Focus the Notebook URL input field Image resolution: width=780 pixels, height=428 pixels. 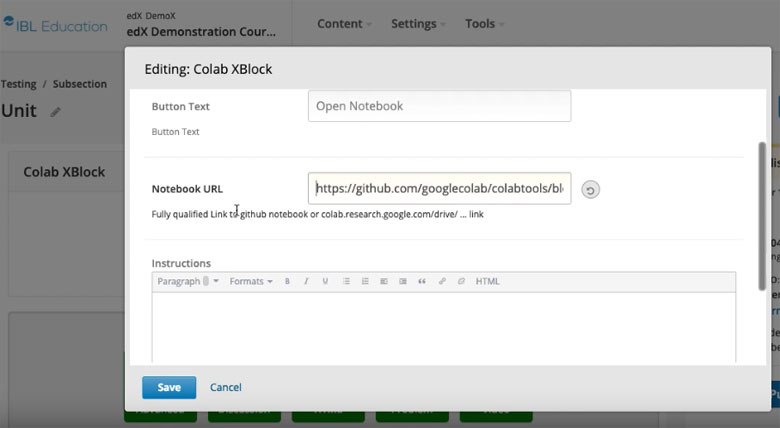coord(439,188)
